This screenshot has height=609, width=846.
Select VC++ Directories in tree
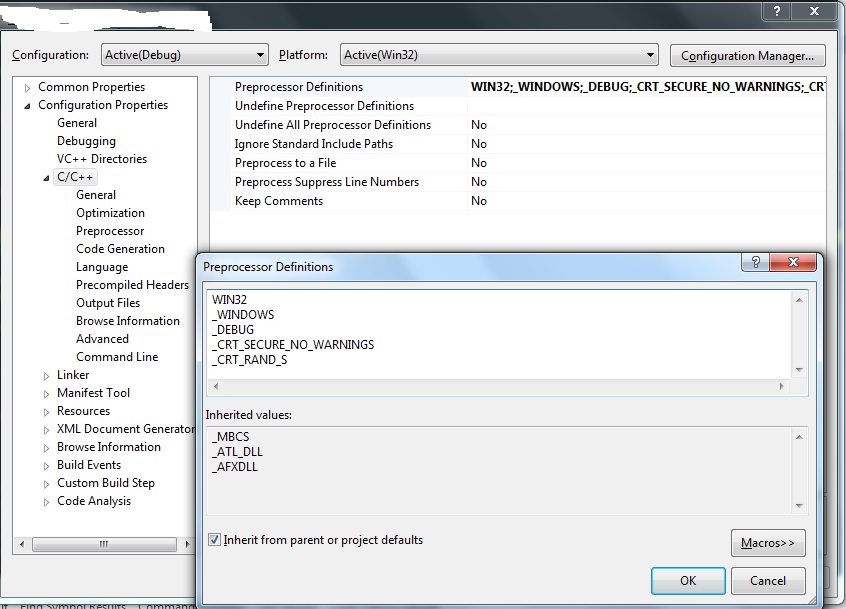pos(102,159)
